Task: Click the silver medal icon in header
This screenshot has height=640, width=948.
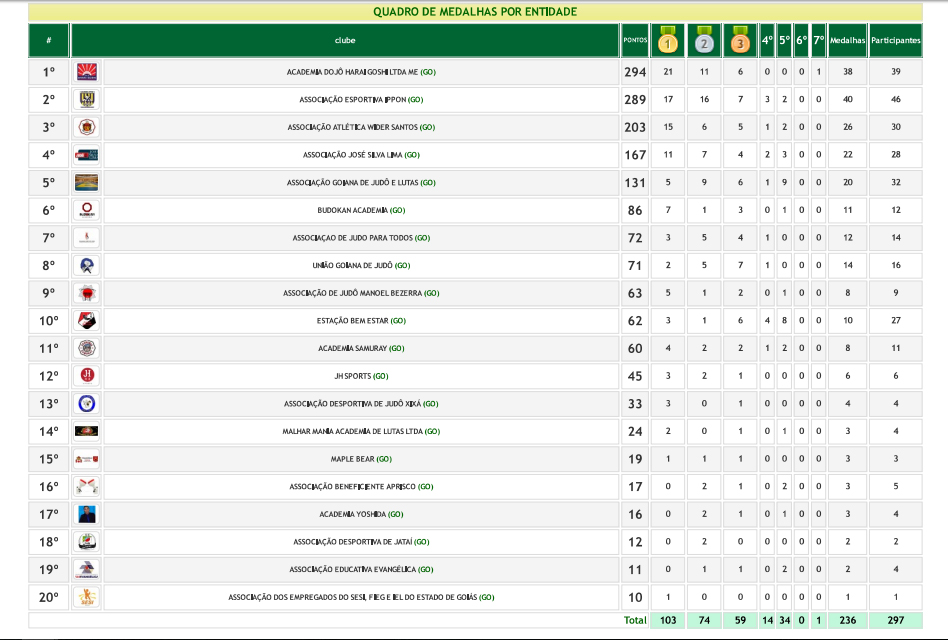Action: click(704, 41)
